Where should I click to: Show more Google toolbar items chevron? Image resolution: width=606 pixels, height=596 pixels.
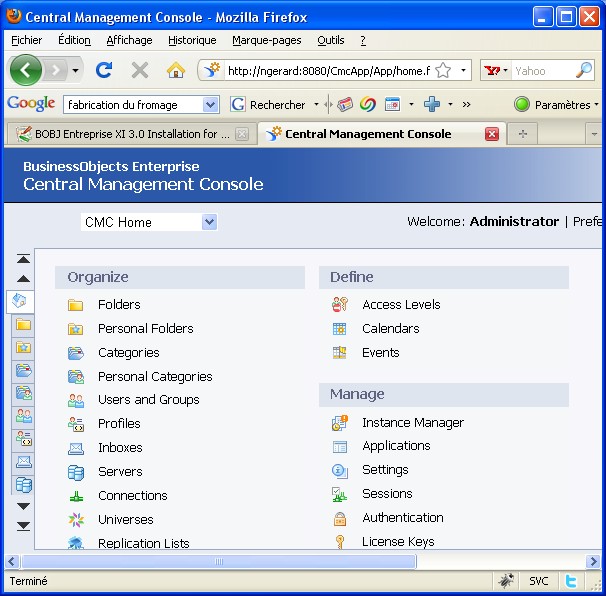coord(466,104)
